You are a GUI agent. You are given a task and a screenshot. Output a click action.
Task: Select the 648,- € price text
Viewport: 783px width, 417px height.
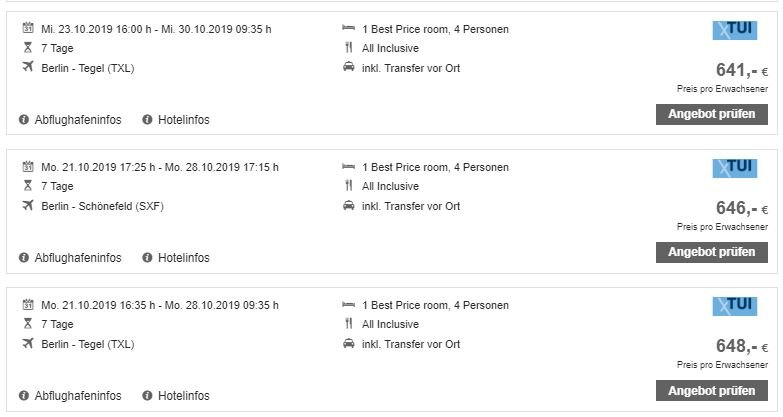[x=742, y=346]
